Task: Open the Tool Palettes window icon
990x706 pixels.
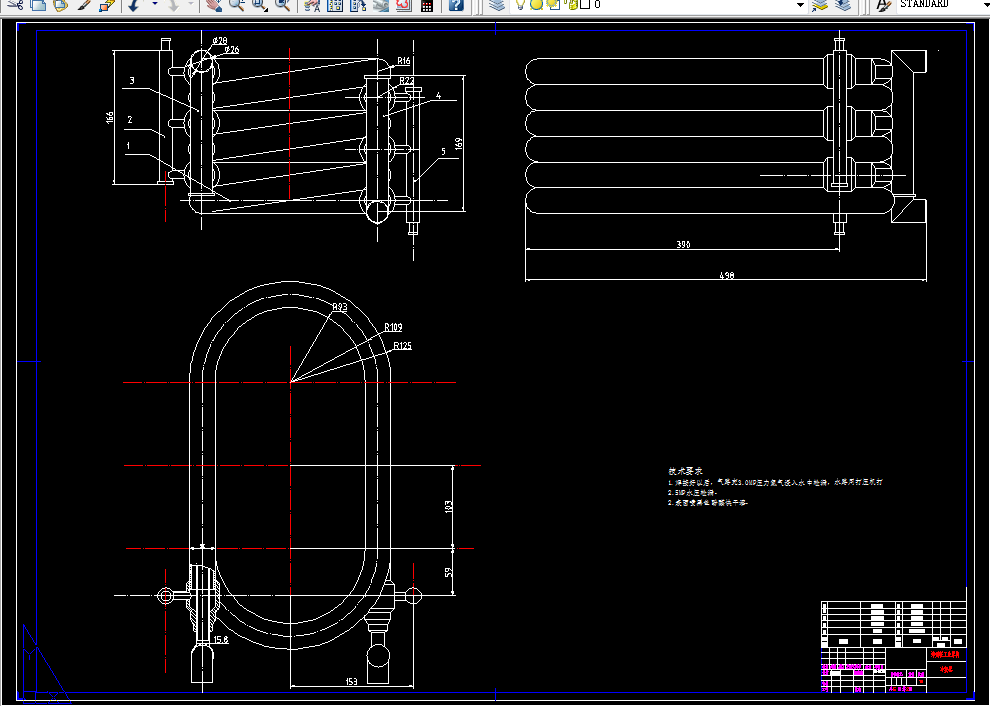Action: click(358, 5)
